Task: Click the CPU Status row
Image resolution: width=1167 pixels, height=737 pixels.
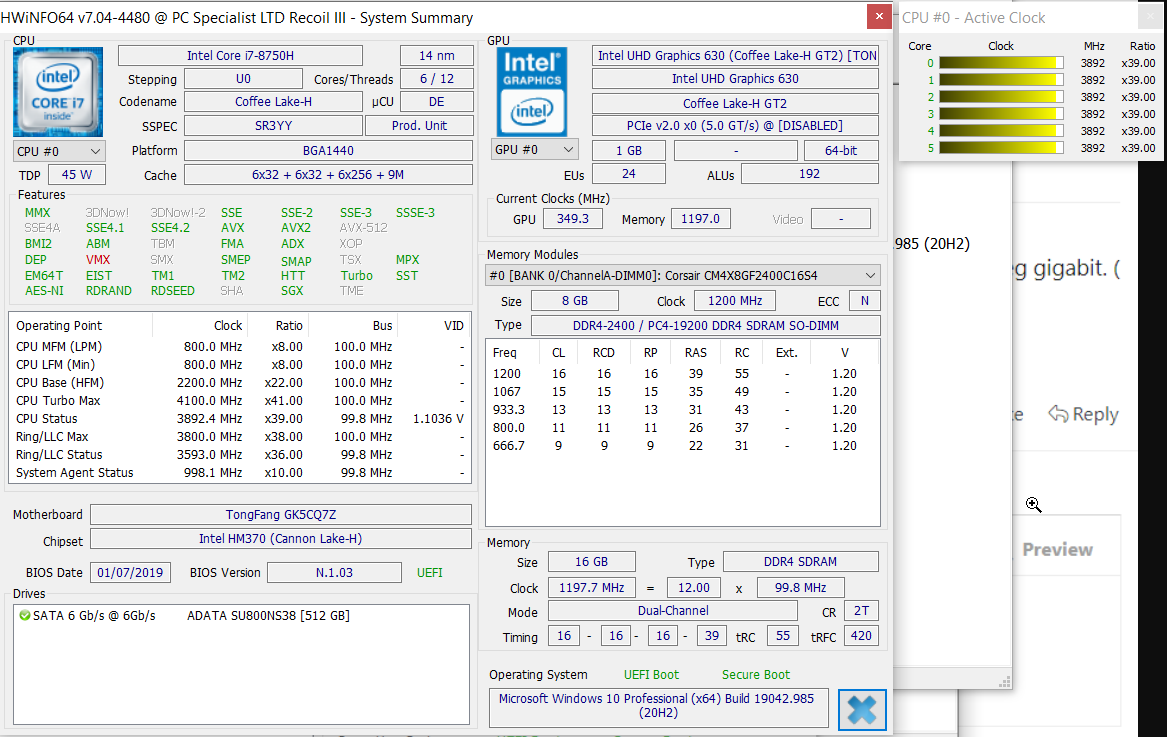Action: pyautogui.click(x=240, y=418)
